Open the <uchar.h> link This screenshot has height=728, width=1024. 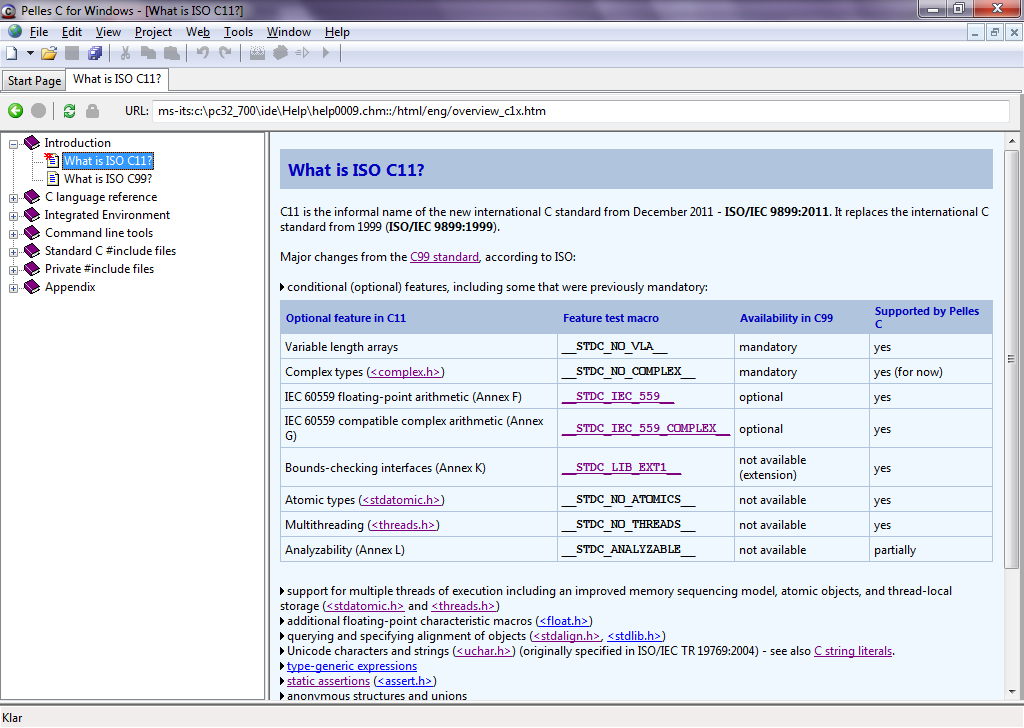click(x=484, y=651)
